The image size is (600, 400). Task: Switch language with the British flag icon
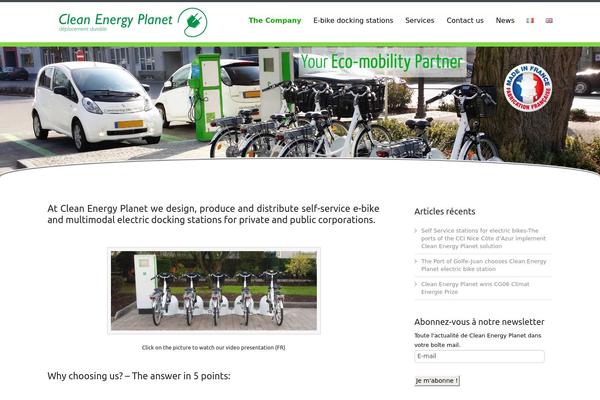pos(549,20)
